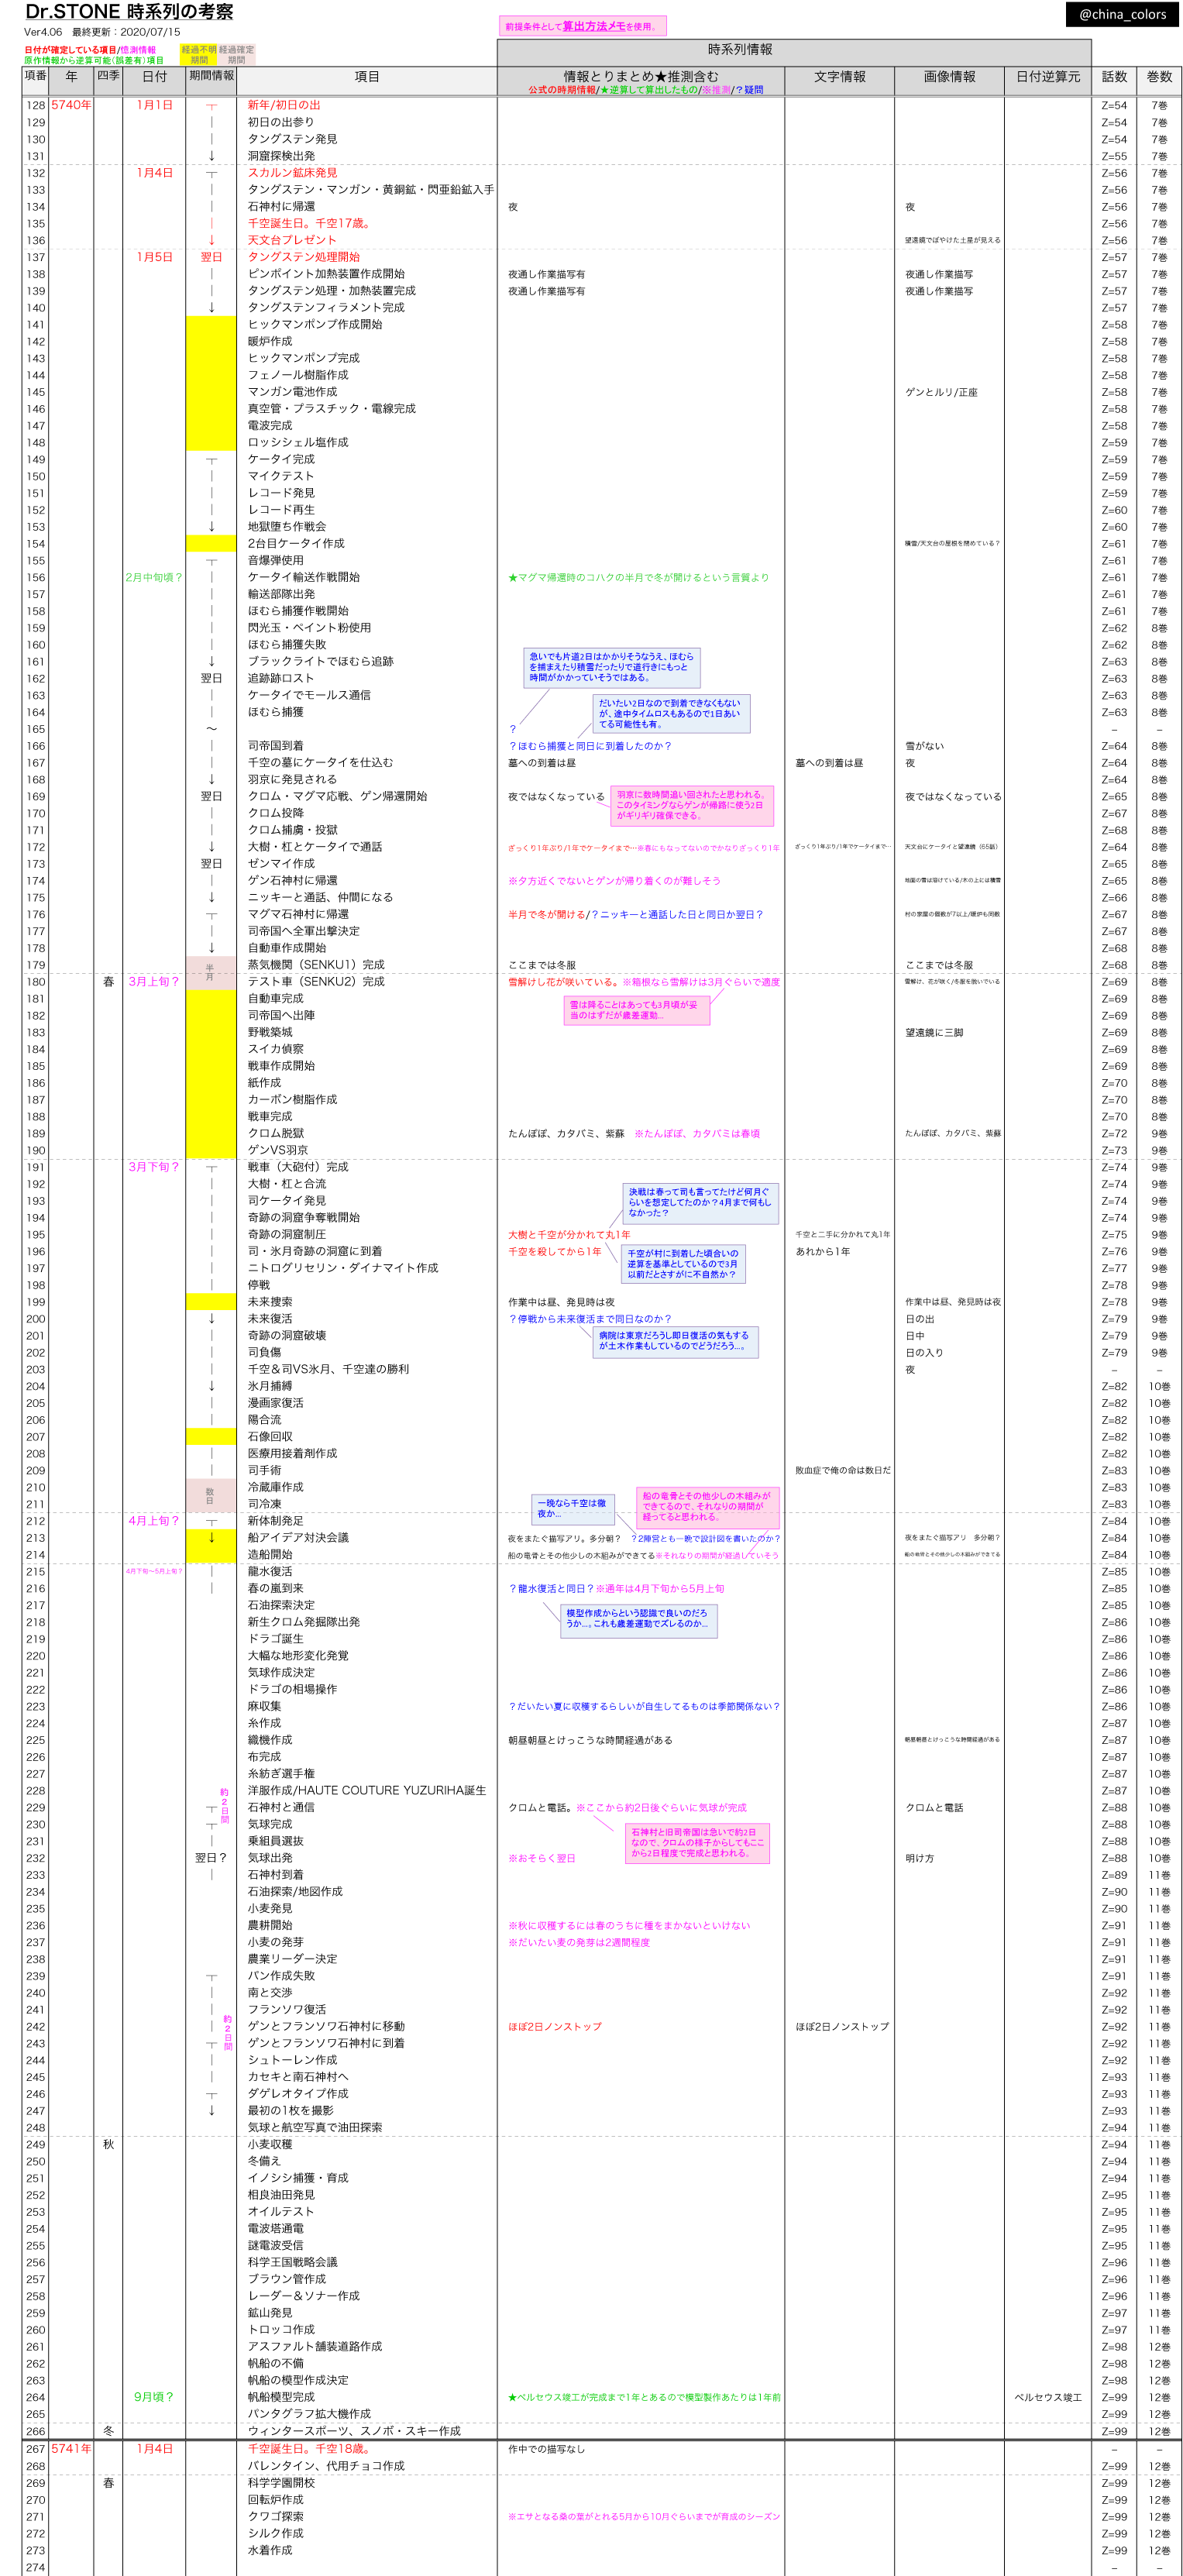This screenshot has width=1183, height=2576.
Task: Select the 望遠鏡に三脚 image info cell
Action: [934, 1033]
